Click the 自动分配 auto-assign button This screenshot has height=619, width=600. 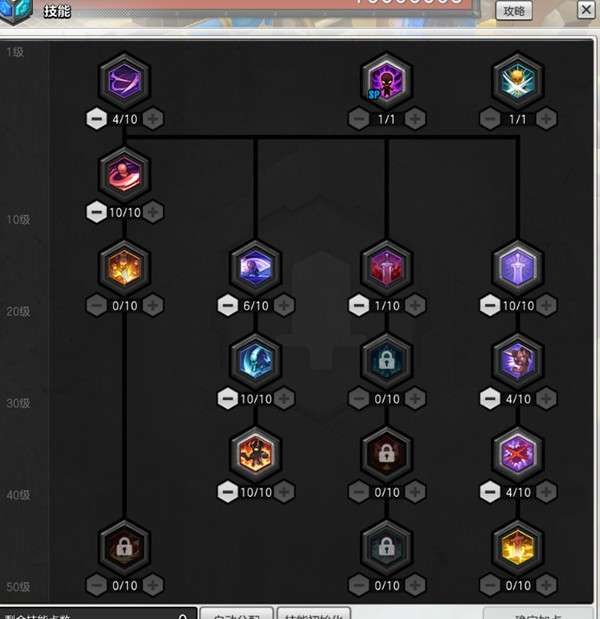pos(237,613)
